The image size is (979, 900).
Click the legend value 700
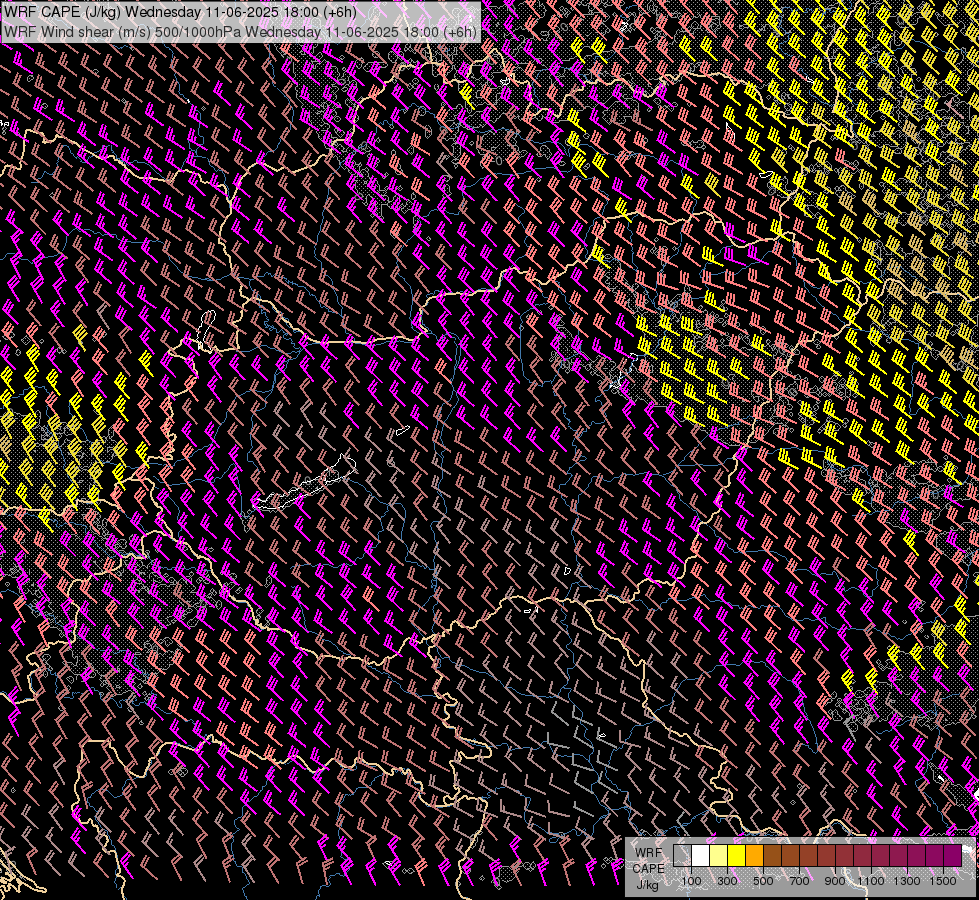tap(799, 881)
